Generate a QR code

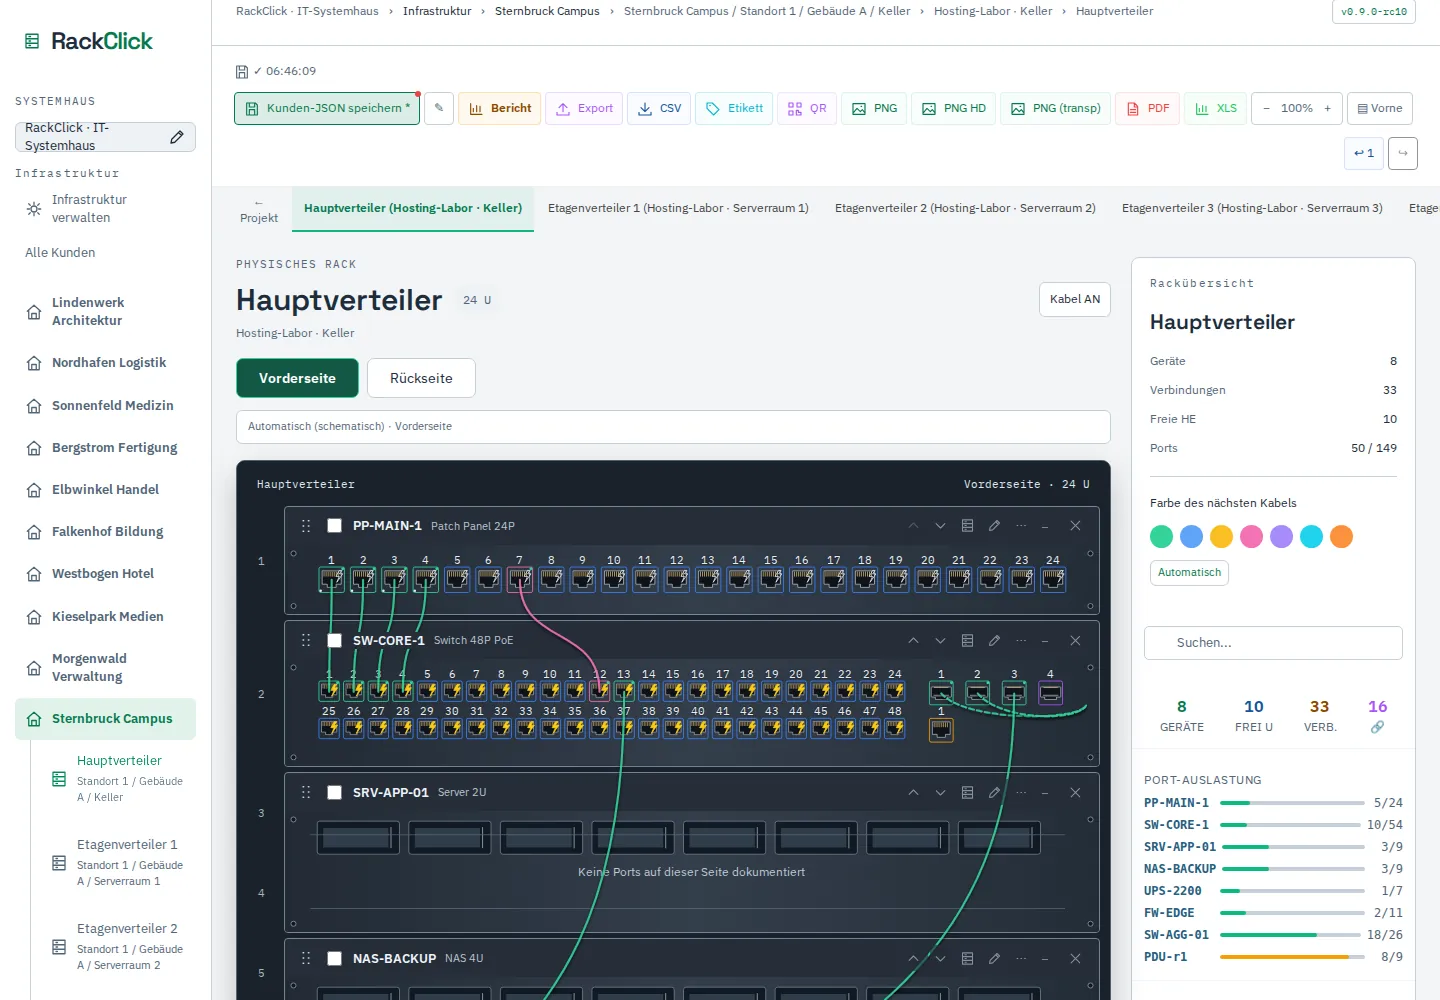pos(807,108)
